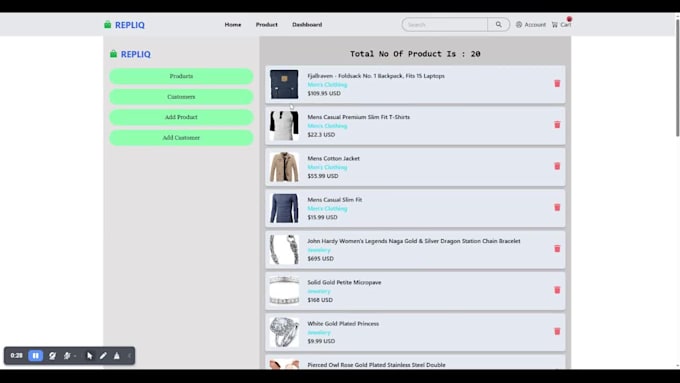Click the White Gold Plated Princess ring thumbnail
The image size is (680, 383).
tap(284, 332)
